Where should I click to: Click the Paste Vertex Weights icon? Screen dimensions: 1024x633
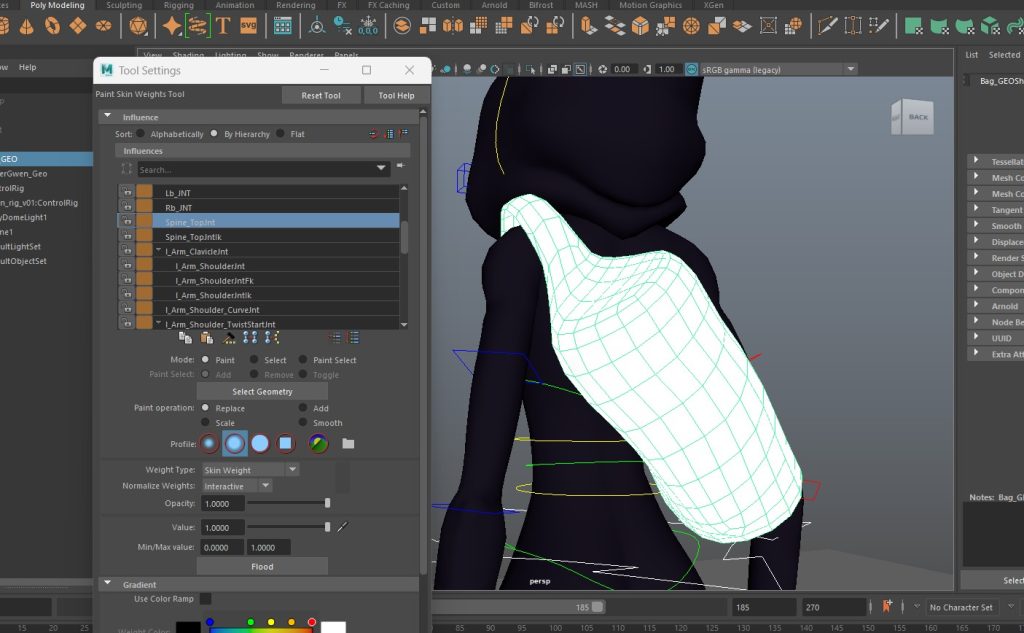tap(207, 338)
